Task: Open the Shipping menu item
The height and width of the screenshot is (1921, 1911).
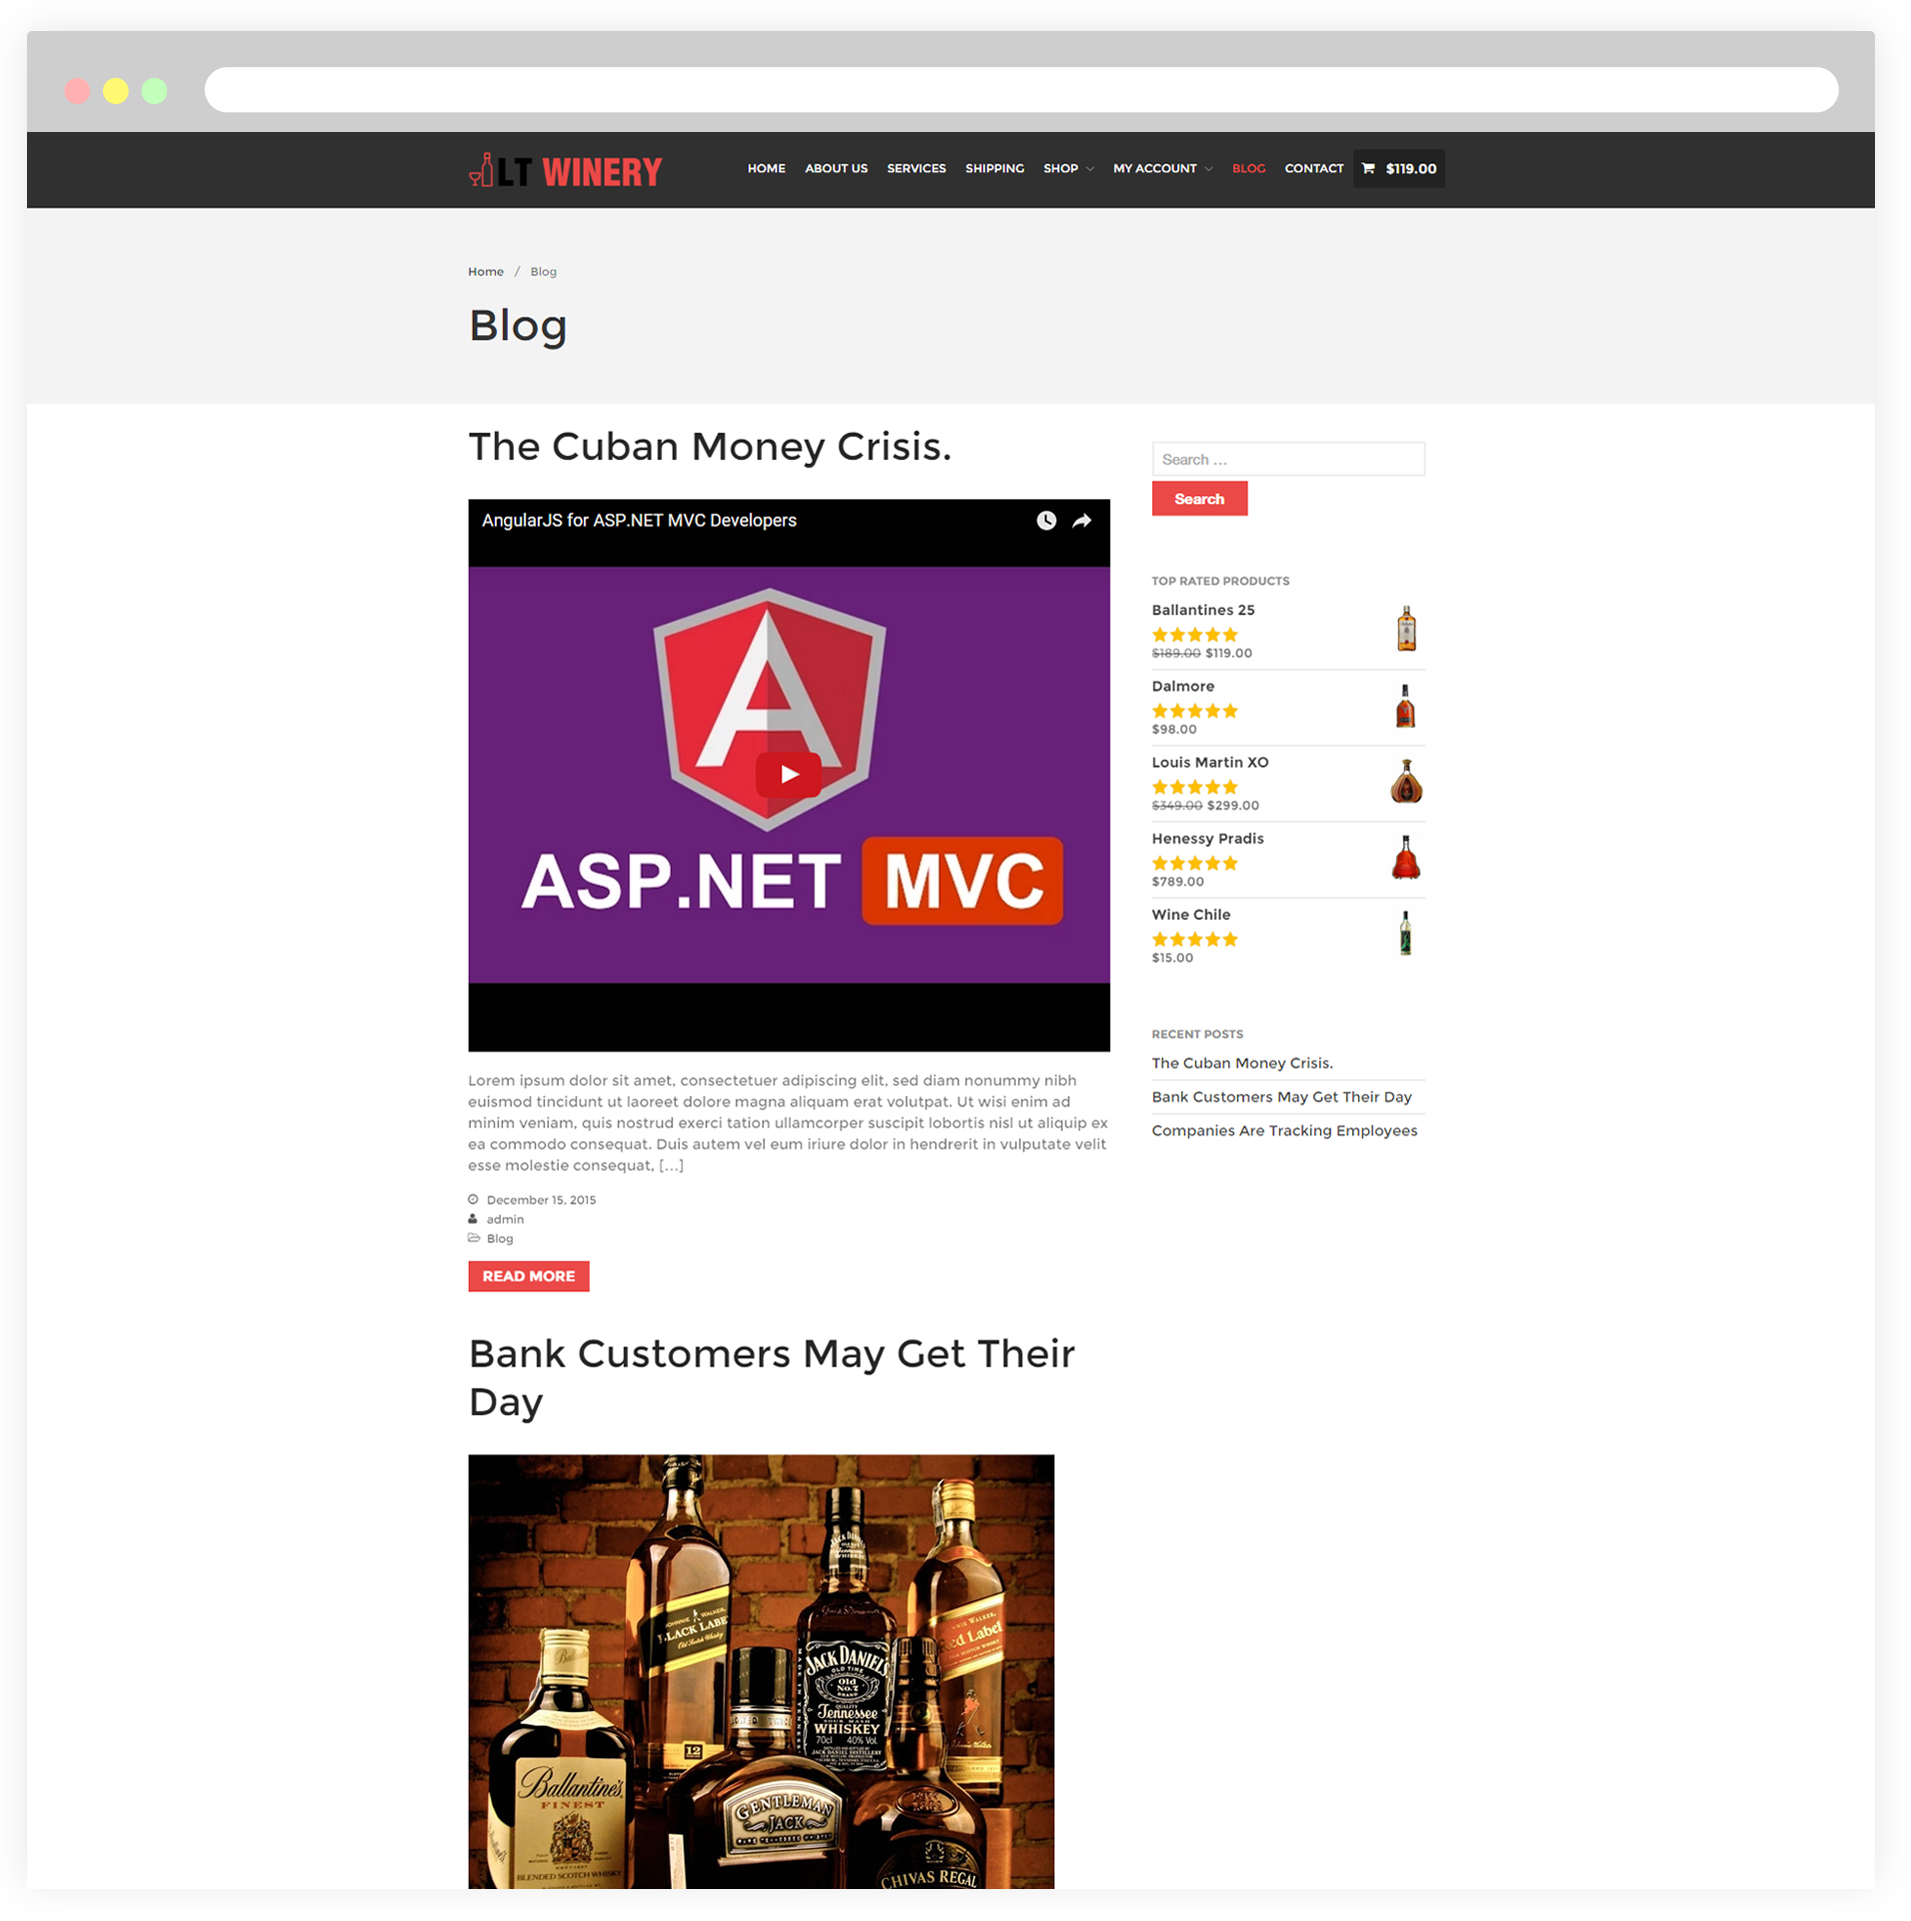Action: [994, 168]
